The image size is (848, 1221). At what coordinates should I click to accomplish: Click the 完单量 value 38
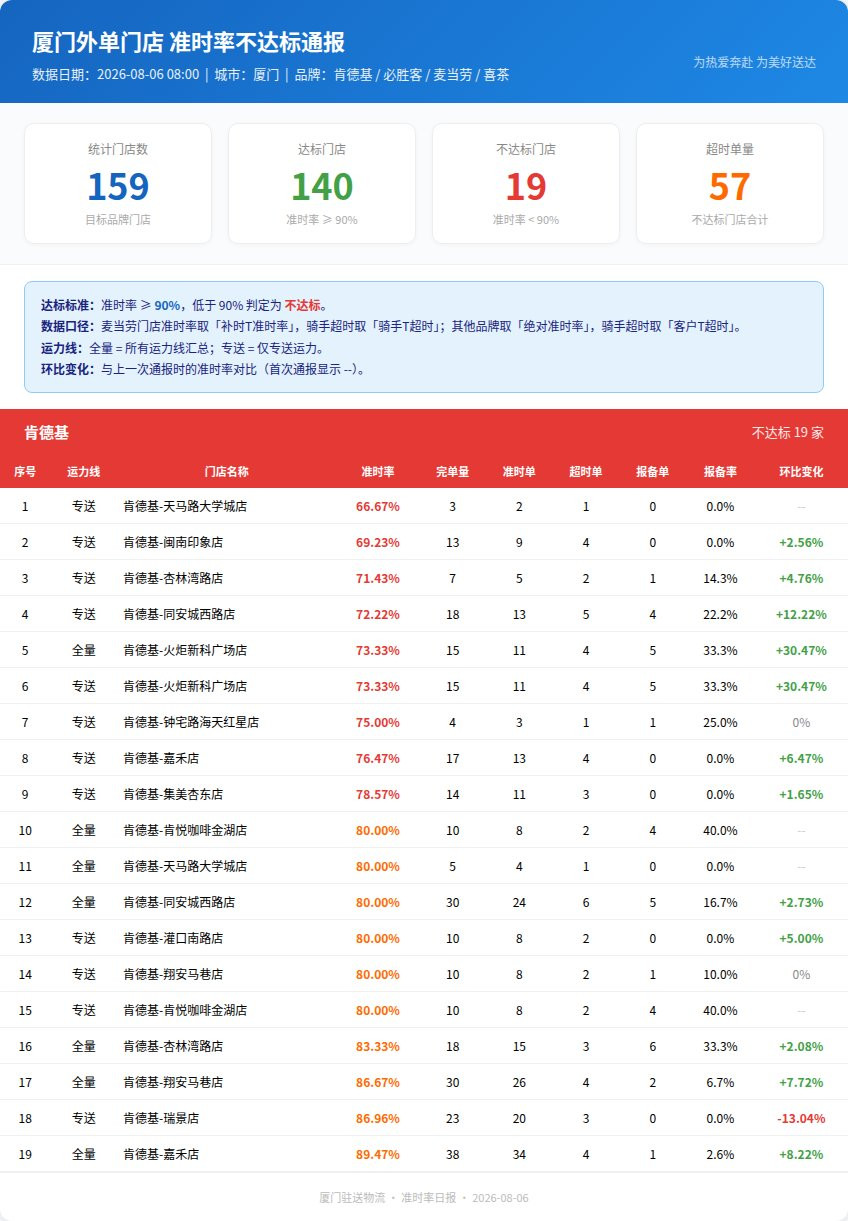(x=453, y=1154)
